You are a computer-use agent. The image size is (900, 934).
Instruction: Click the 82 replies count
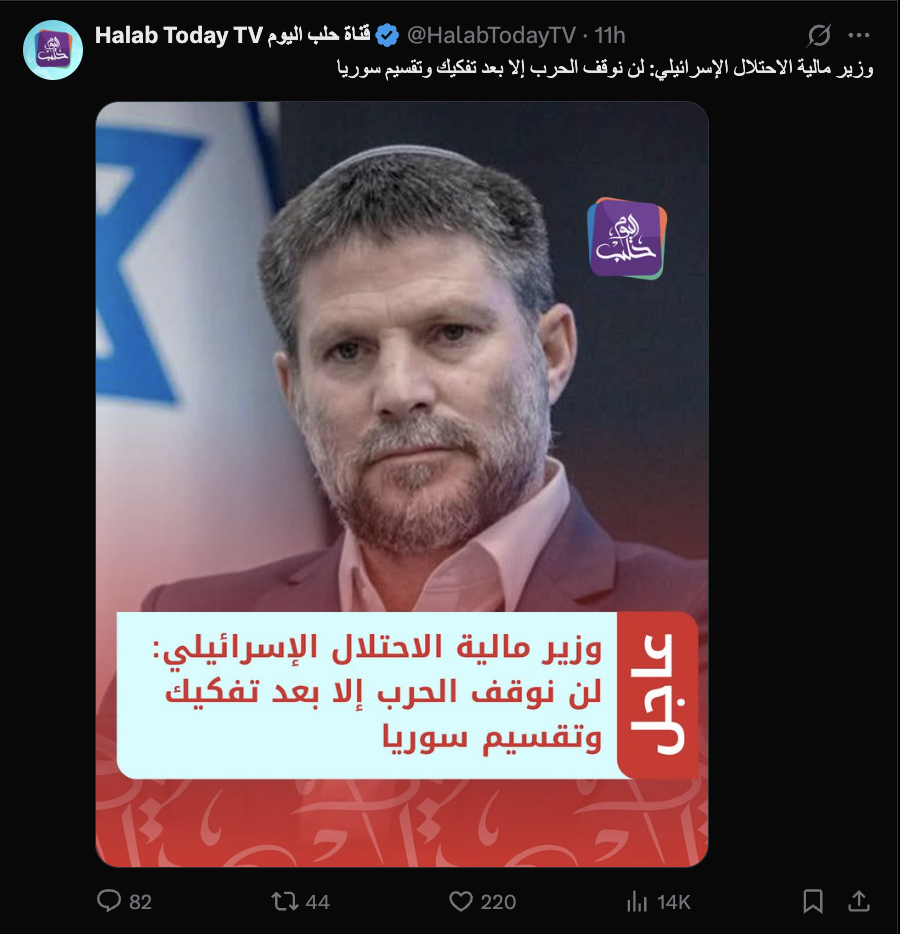point(141,902)
